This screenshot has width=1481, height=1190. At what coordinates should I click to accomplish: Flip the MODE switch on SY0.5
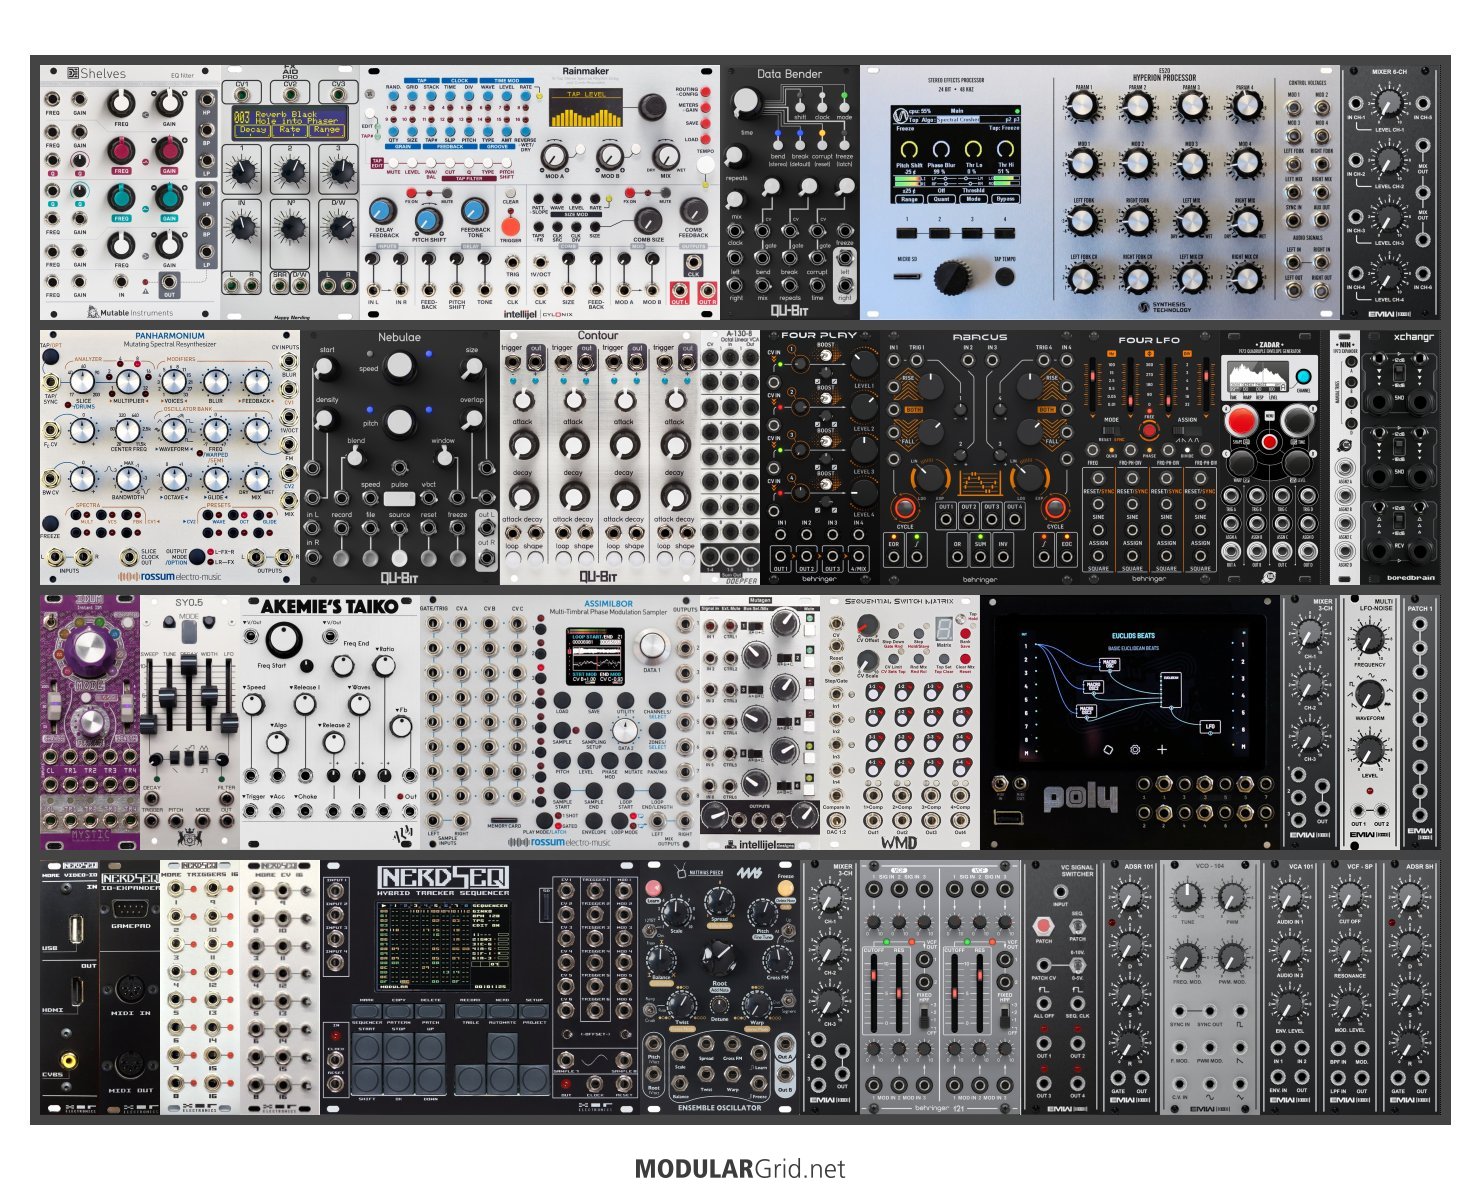pyautogui.click(x=189, y=633)
